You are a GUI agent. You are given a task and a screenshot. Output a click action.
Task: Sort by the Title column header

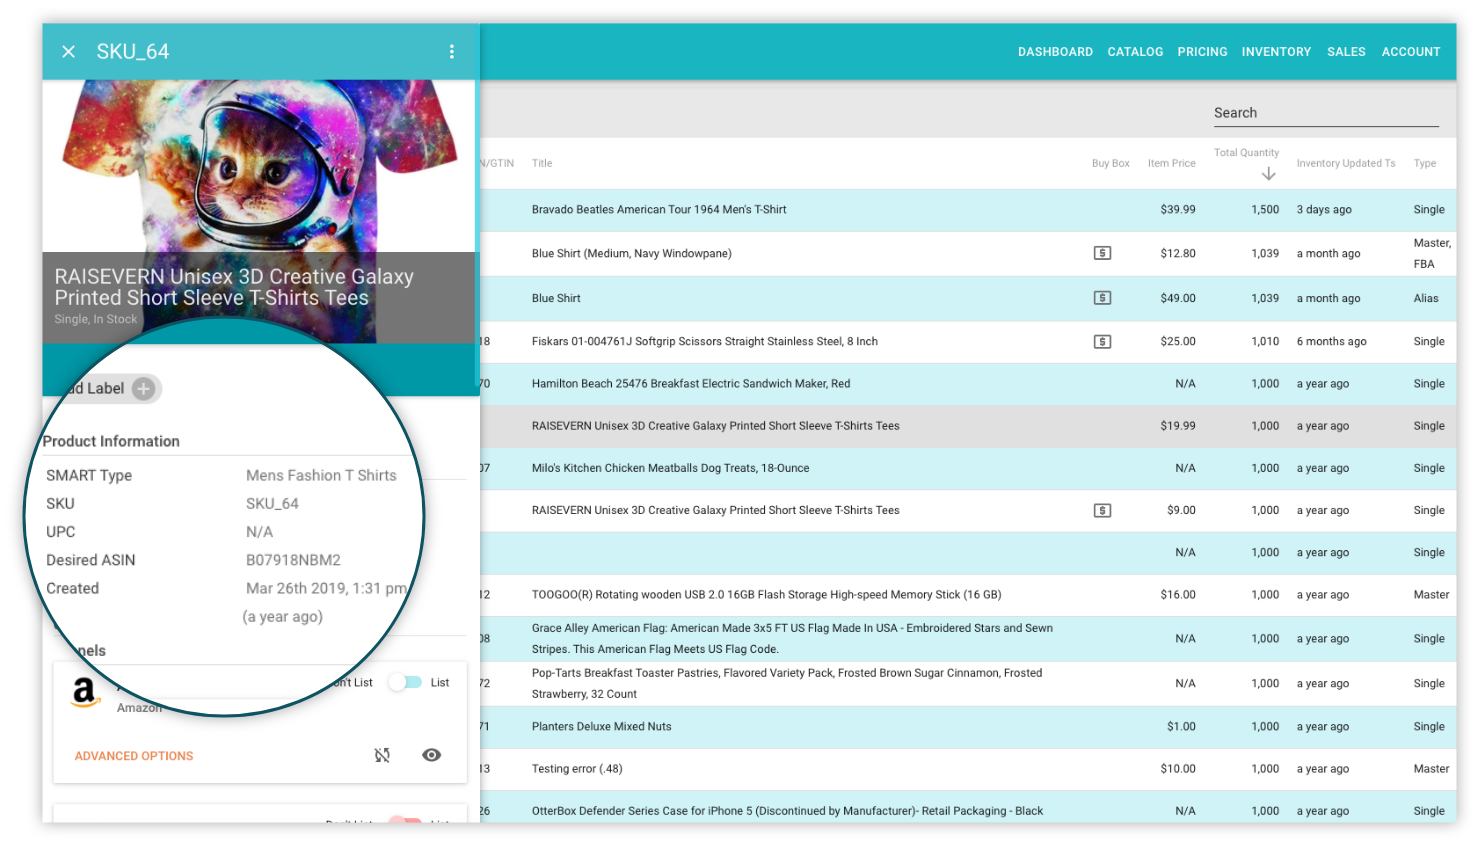pyautogui.click(x=542, y=163)
